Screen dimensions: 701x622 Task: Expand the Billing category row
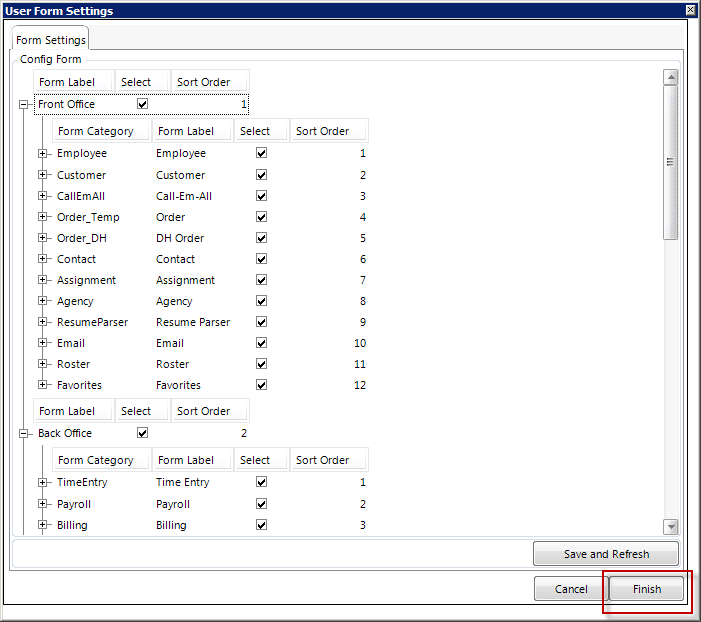(42, 525)
